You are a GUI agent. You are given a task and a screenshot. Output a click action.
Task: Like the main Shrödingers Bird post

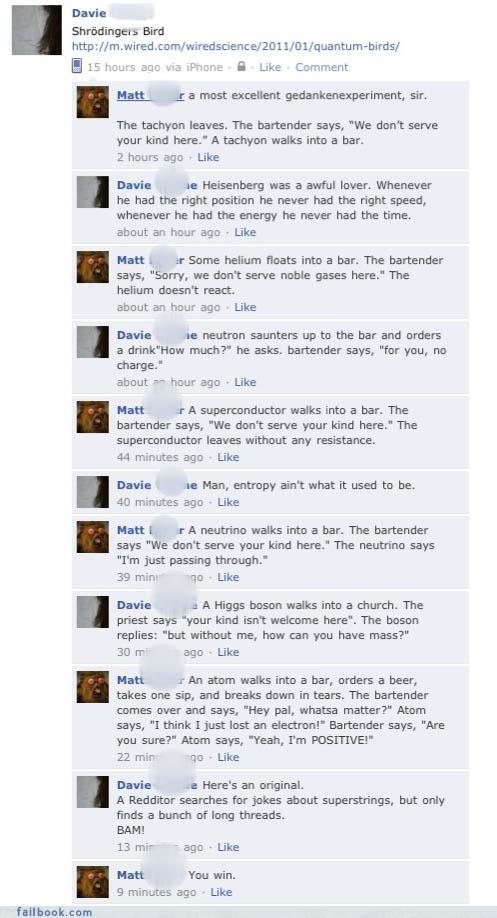coord(270,67)
